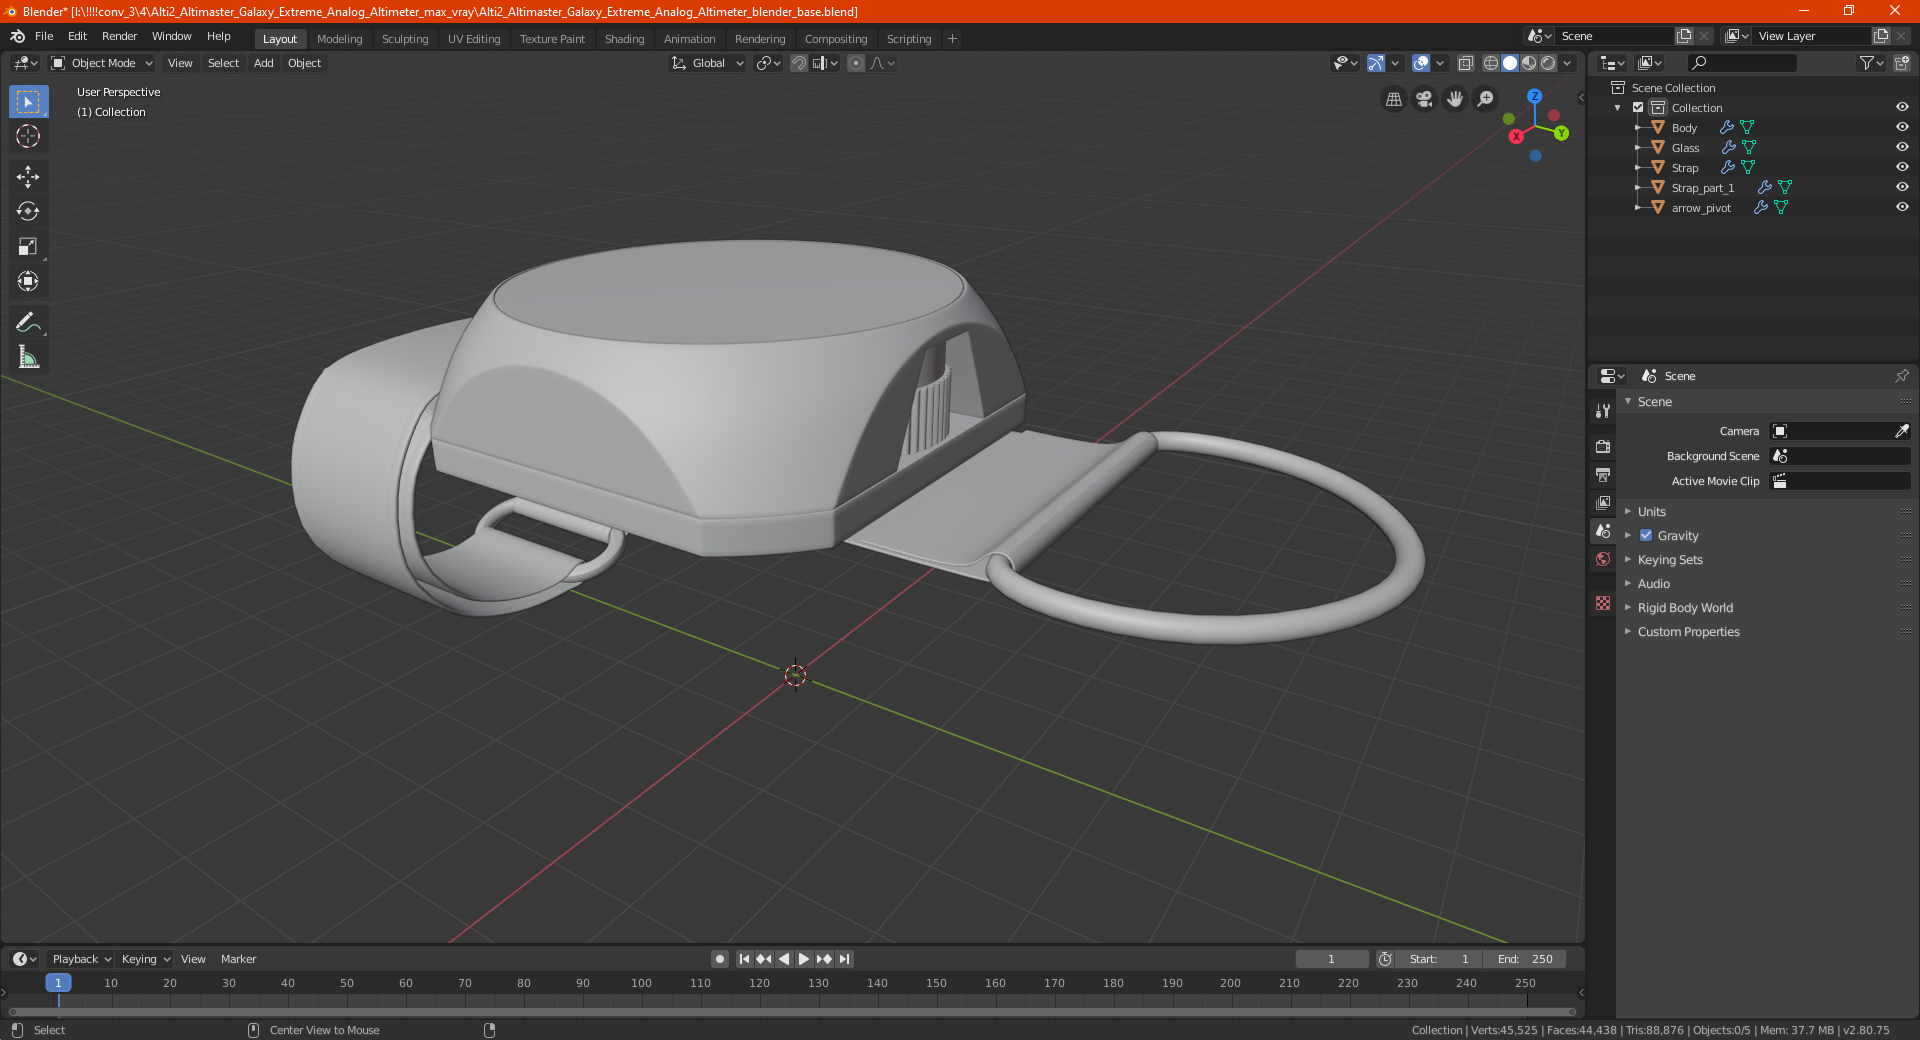
Task: Click frame 100 on the timeline
Action: pos(641,984)
